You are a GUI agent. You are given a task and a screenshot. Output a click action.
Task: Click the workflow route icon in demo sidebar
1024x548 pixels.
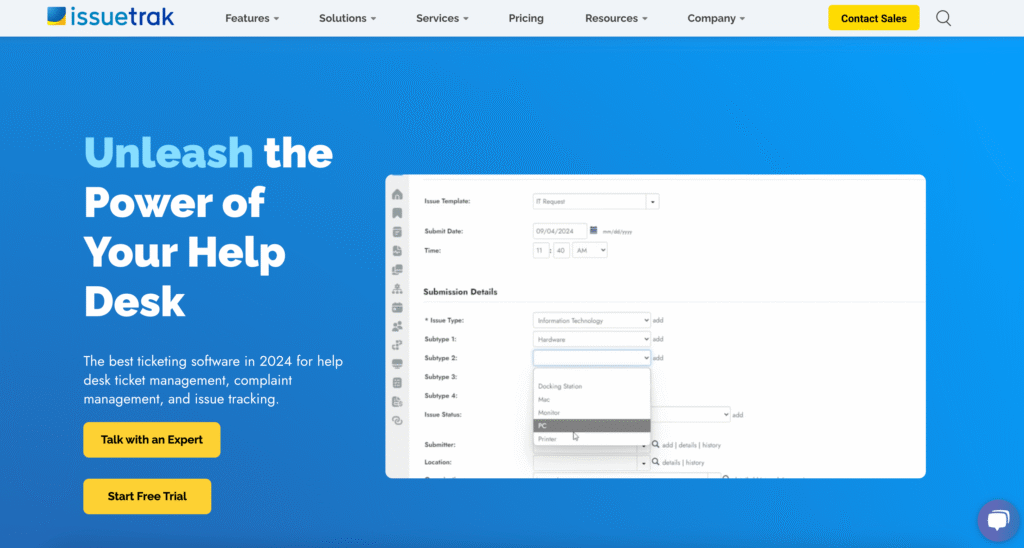coord(397,346)
